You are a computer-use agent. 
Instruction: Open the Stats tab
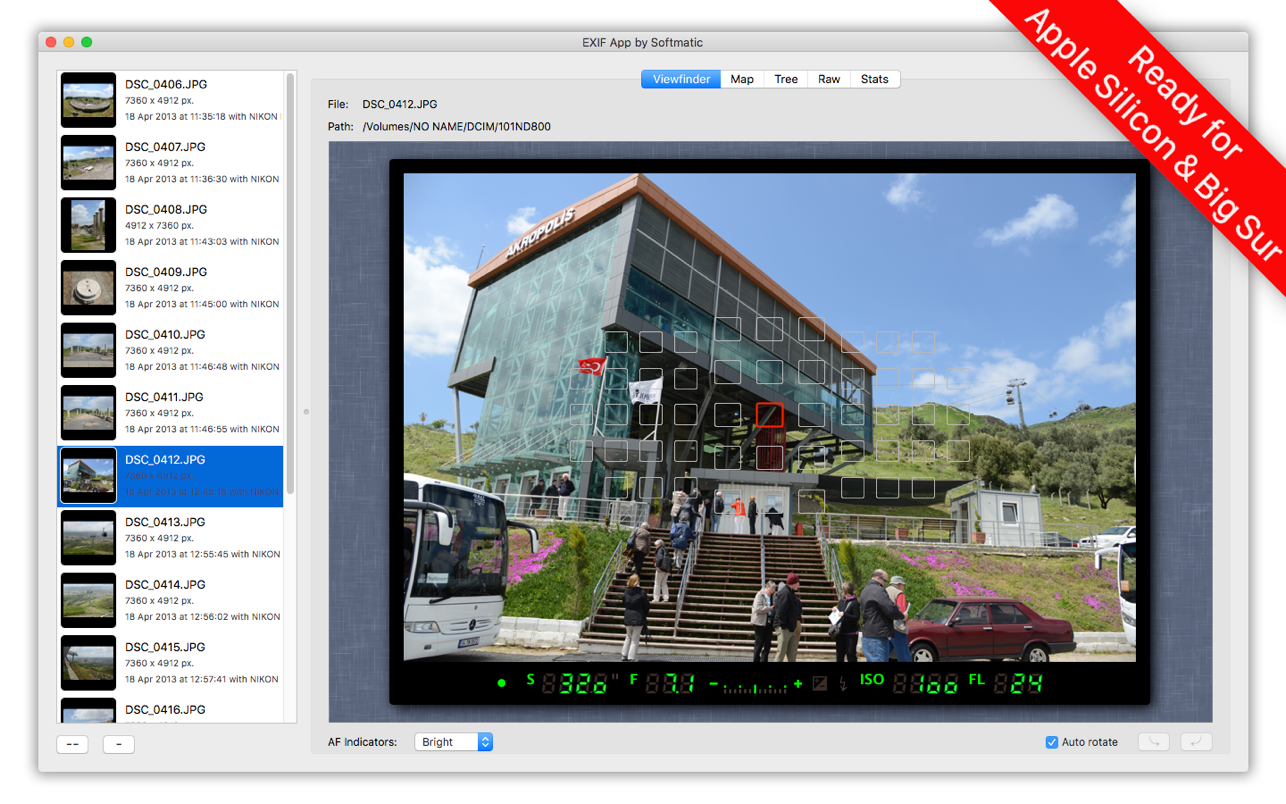pyautogui.click(x=874, y=79)
